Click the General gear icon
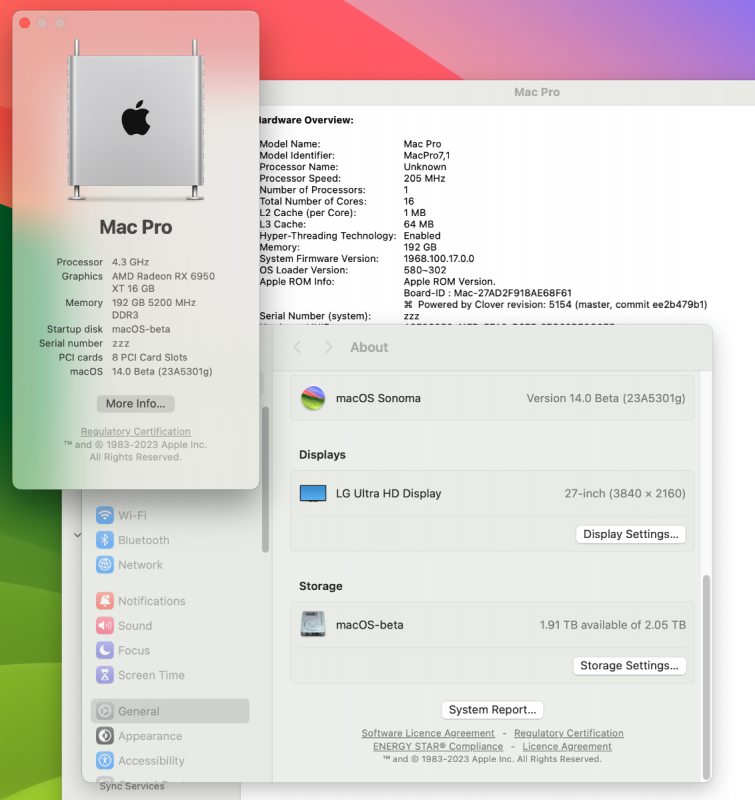 coord(105,711)
